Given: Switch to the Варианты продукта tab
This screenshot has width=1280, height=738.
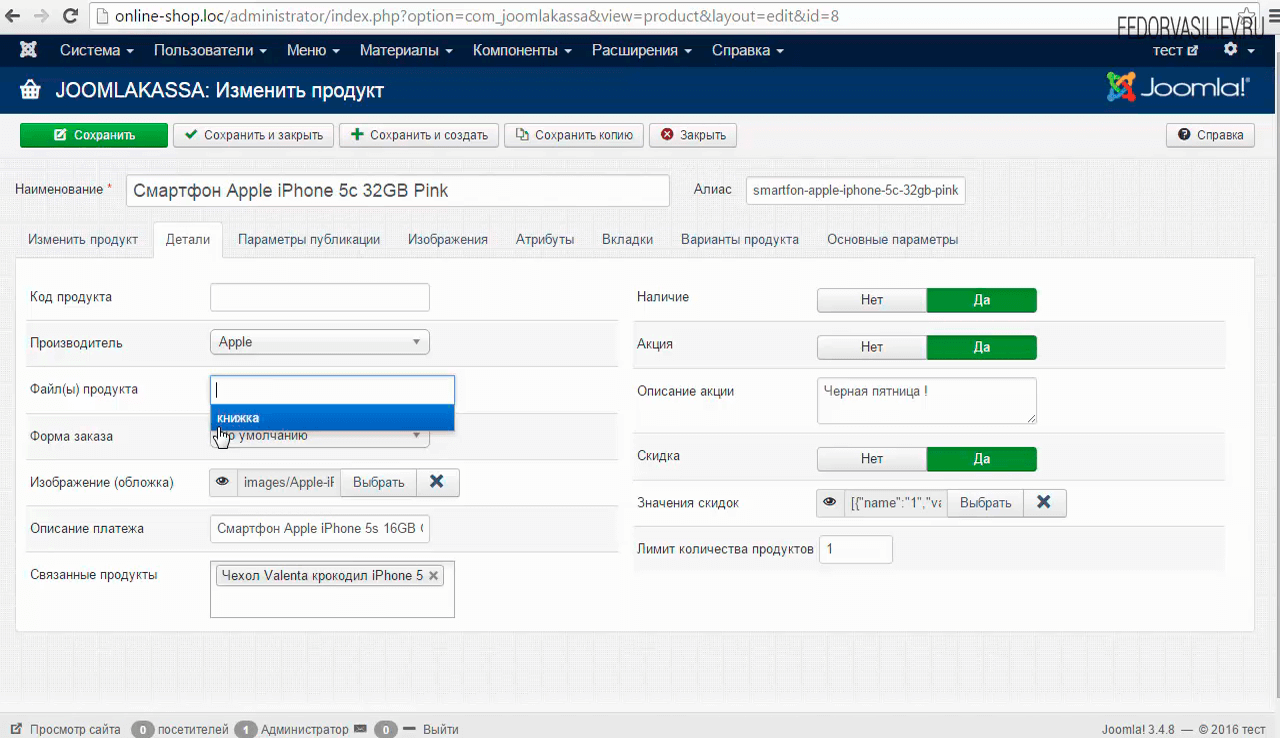Looking at the screenshot, I should (740, 240).
